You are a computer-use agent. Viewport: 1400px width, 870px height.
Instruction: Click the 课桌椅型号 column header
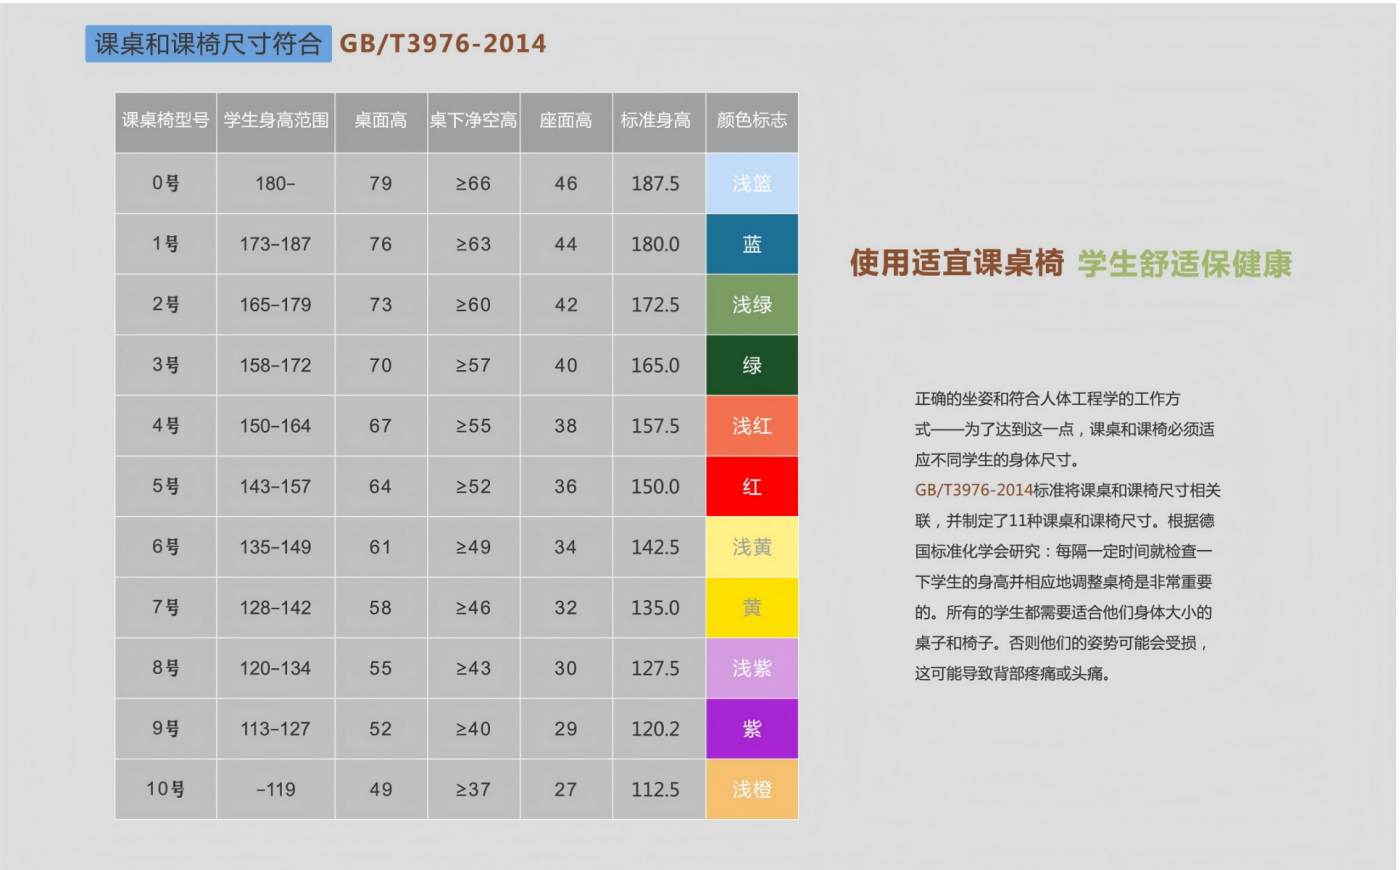[165, 121]
